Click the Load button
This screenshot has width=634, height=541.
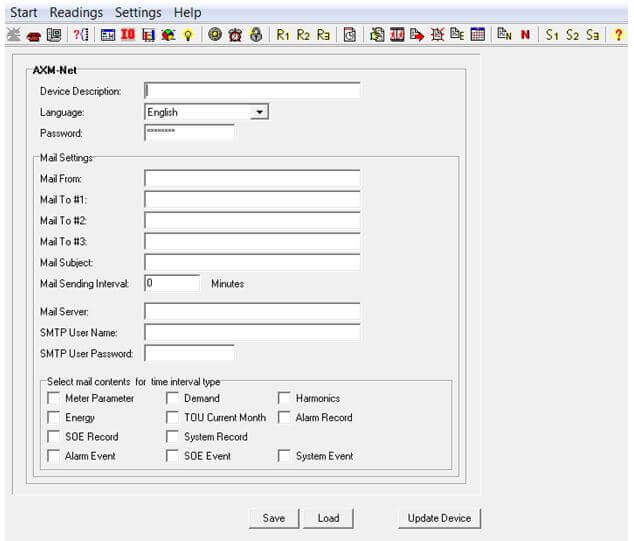coord(328,518)
